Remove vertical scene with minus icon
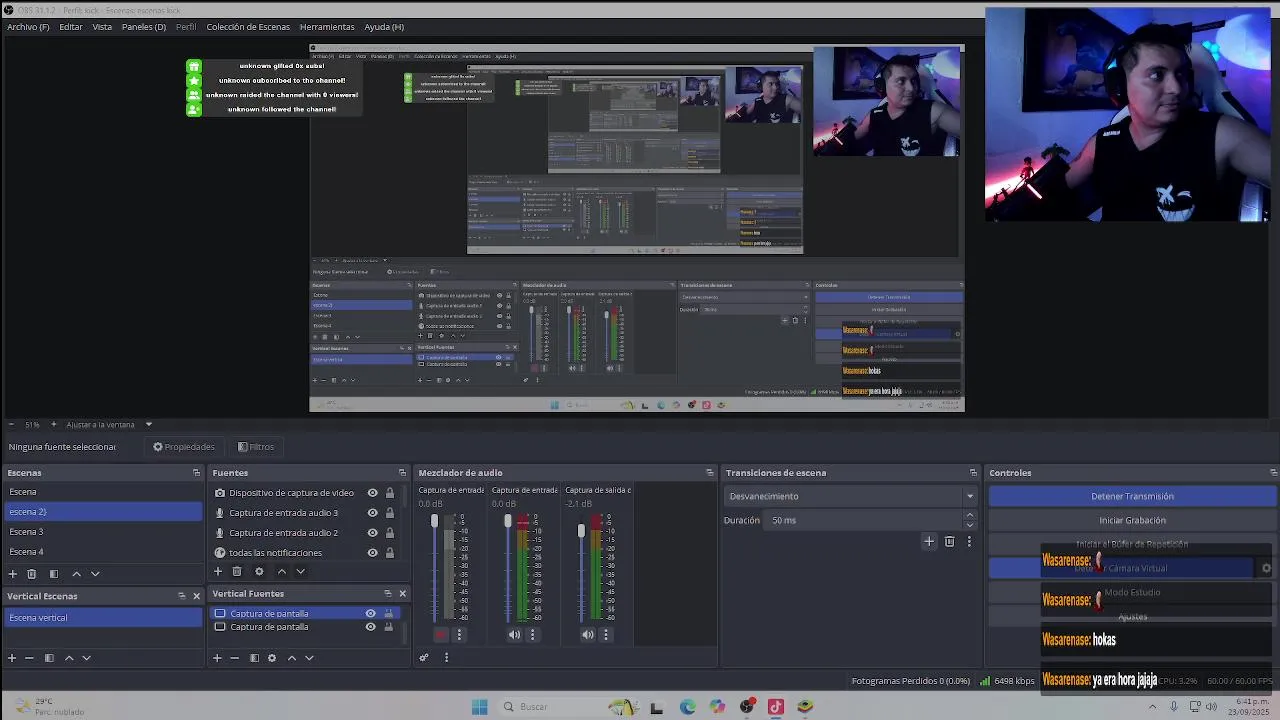The height and width of the screenshot is (720, 1280). click(29, 658)
